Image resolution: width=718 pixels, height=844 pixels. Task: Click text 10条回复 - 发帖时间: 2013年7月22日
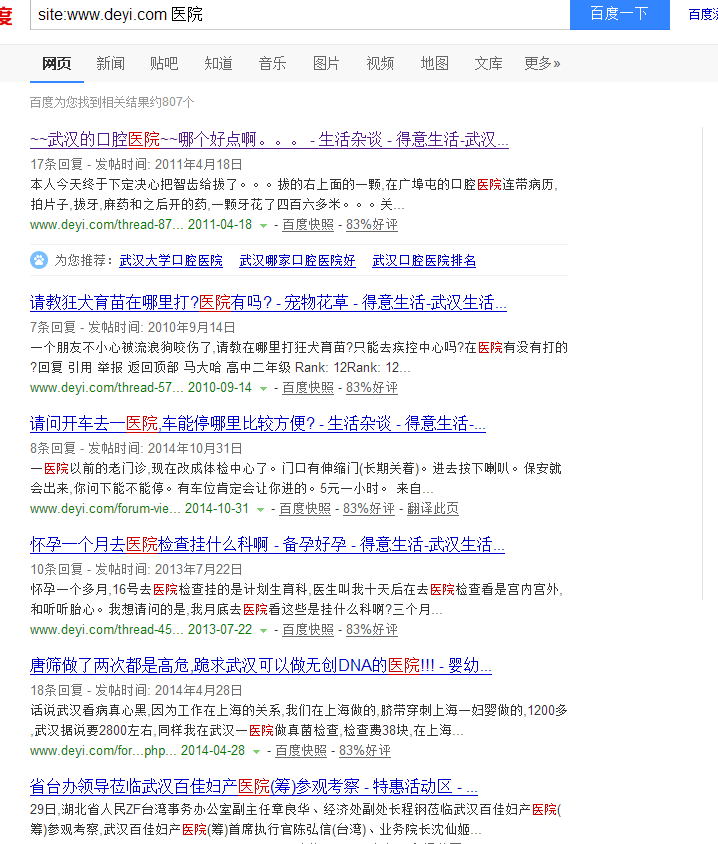(136, 570)
